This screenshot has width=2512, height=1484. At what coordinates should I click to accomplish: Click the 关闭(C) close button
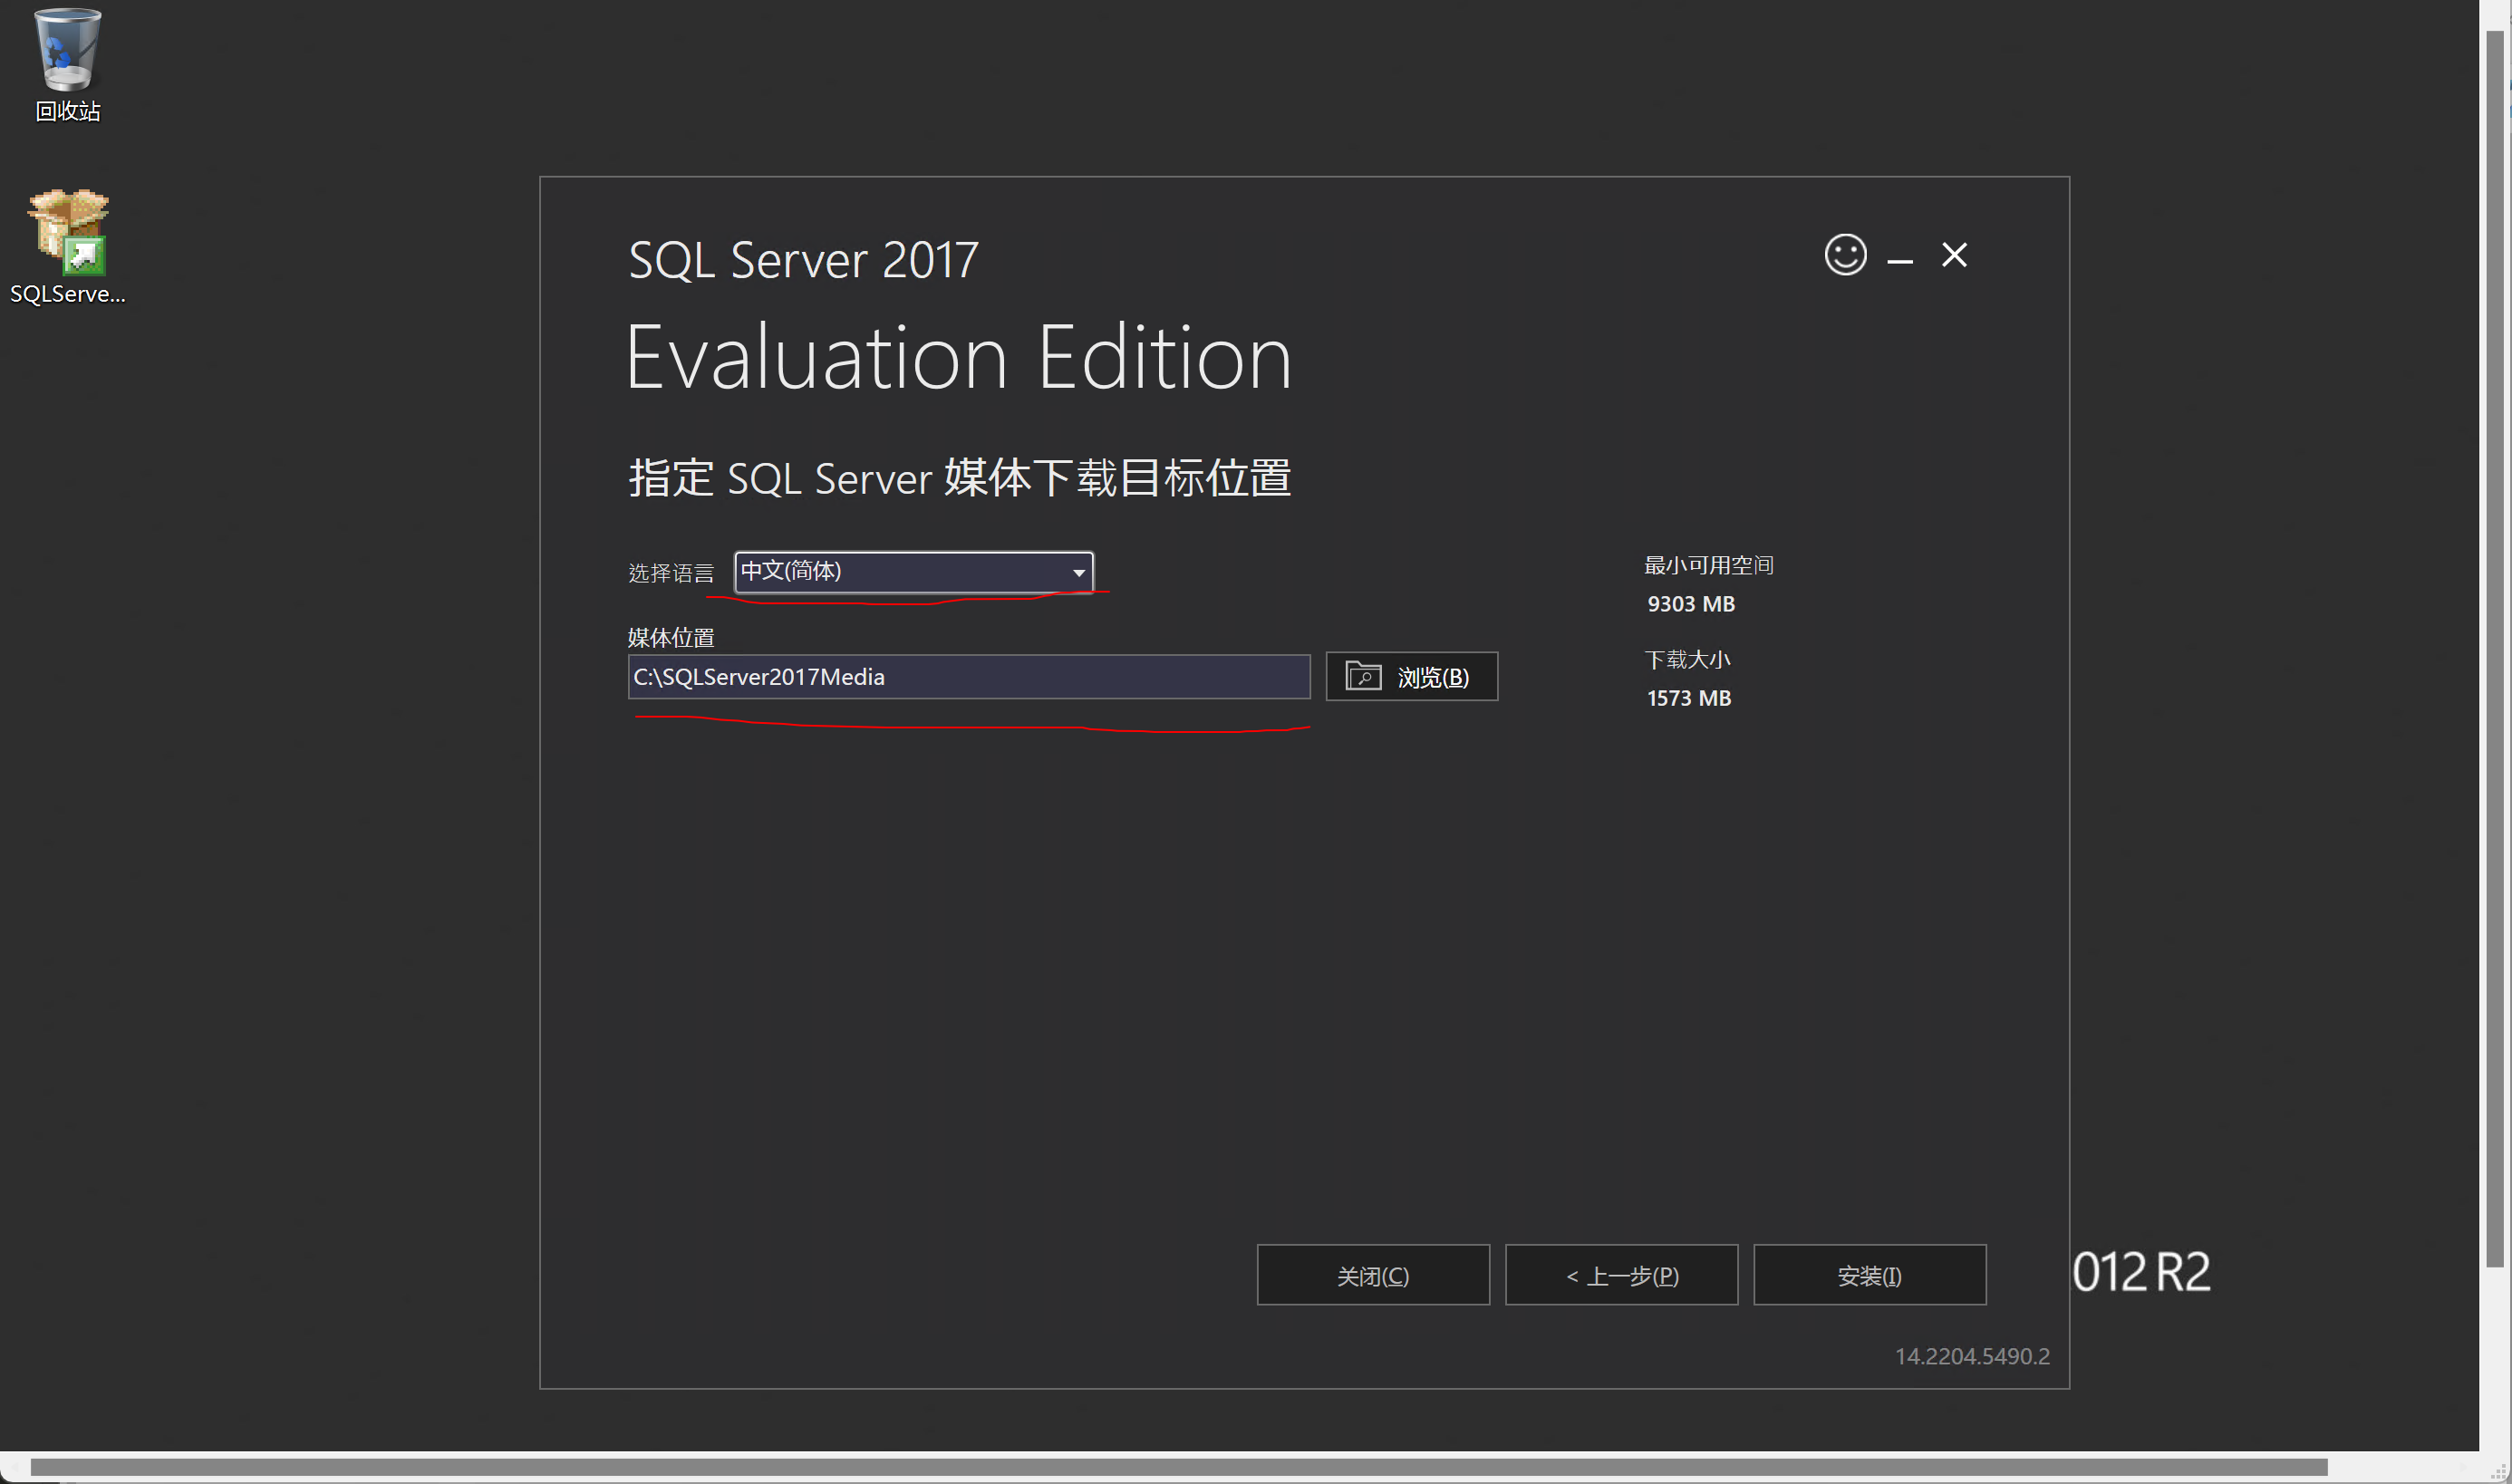pos(1372,1275)
